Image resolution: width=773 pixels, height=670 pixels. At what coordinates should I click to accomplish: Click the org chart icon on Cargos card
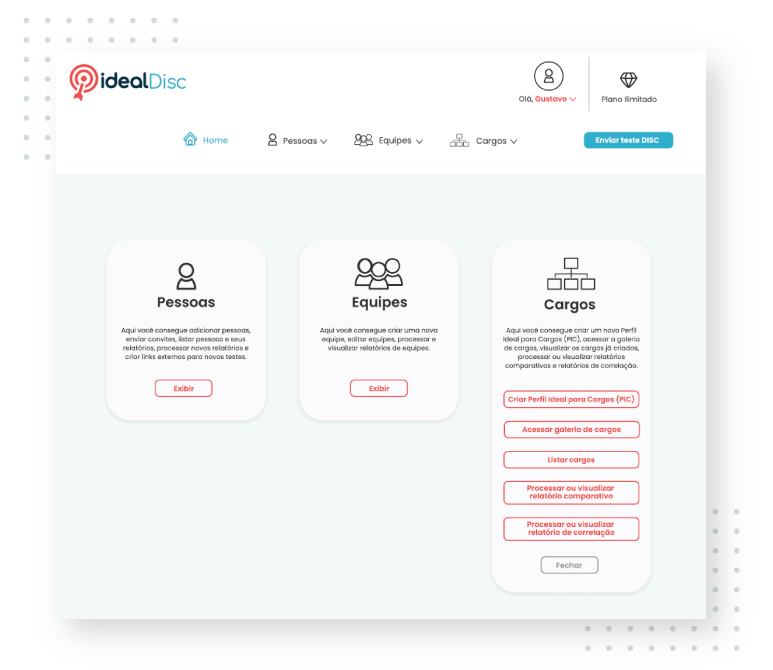tap(571, 274)
